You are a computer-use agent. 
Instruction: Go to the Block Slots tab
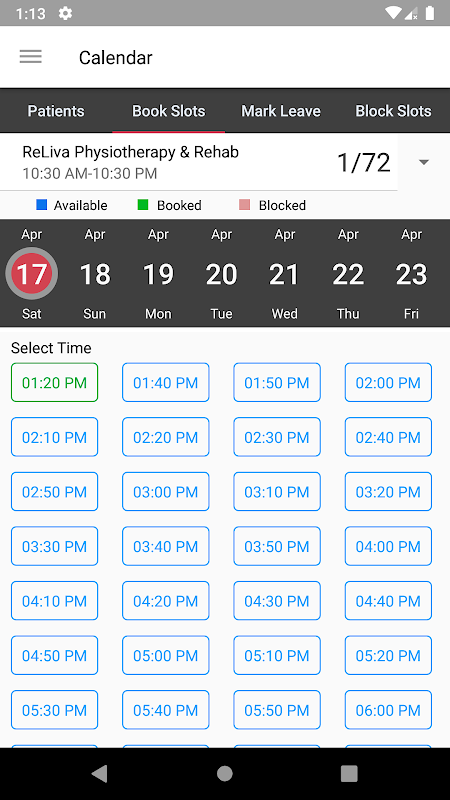(393, 111)
